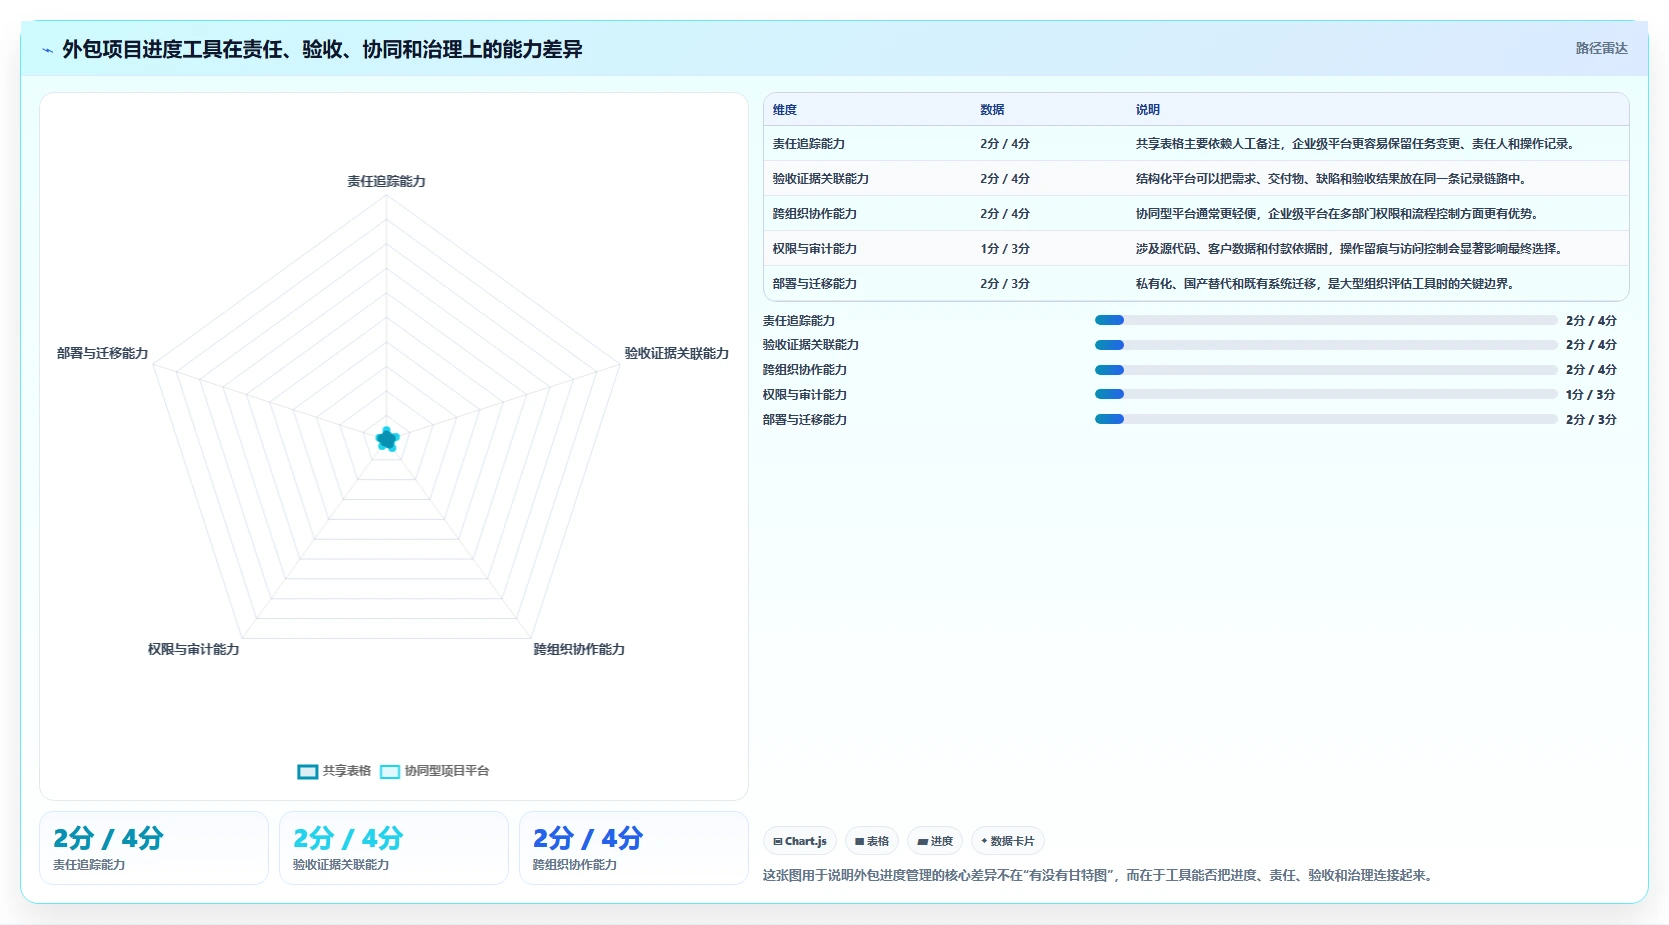Click the 路径雷达 label in header

pyautogui.click(x=1601, y=48)
